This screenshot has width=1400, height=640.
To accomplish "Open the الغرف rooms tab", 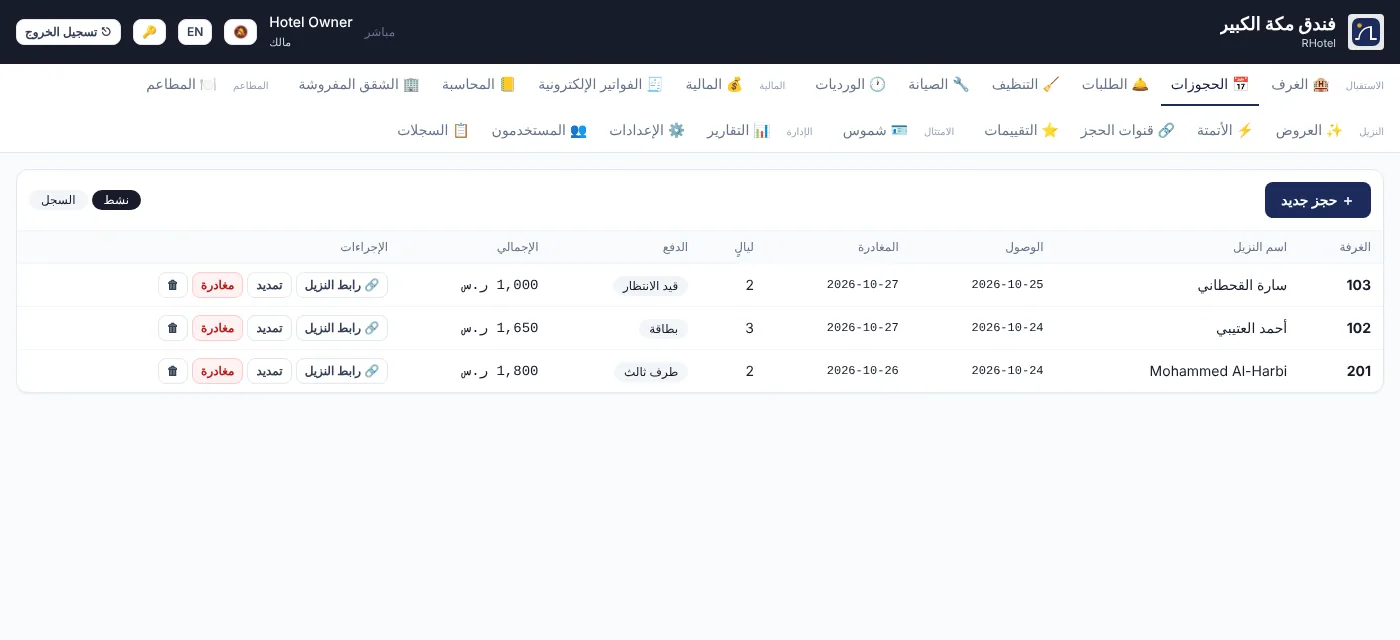I will pyautogui.click(x=1300, y=85).
